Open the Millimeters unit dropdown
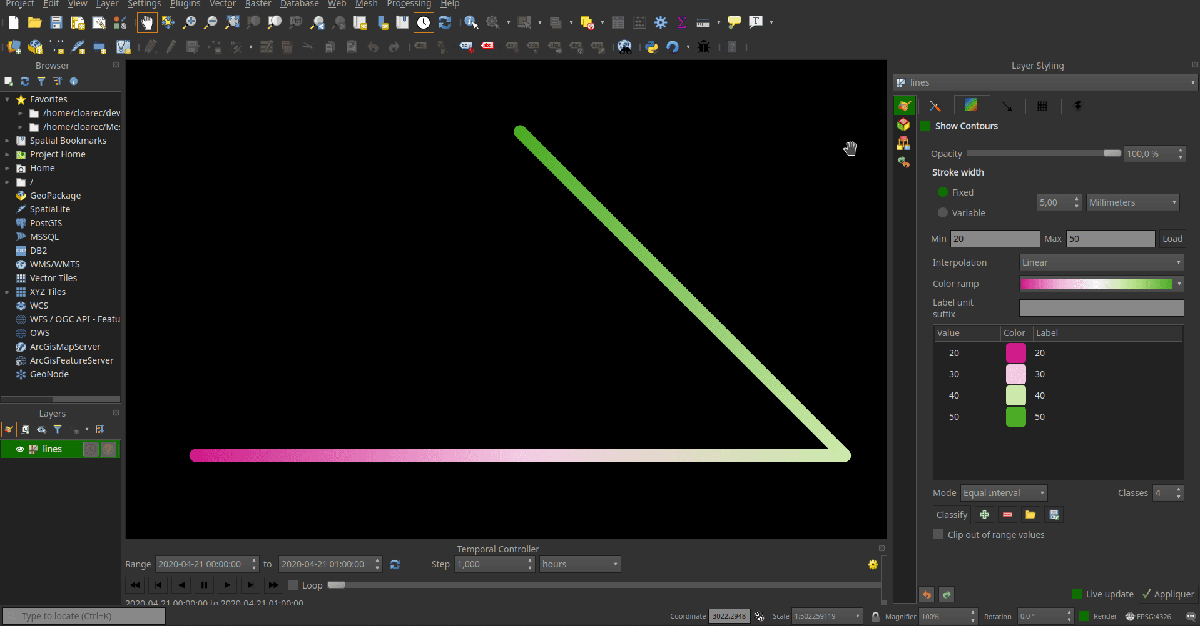1200x626 pixels. click(x=1132, y=202)
